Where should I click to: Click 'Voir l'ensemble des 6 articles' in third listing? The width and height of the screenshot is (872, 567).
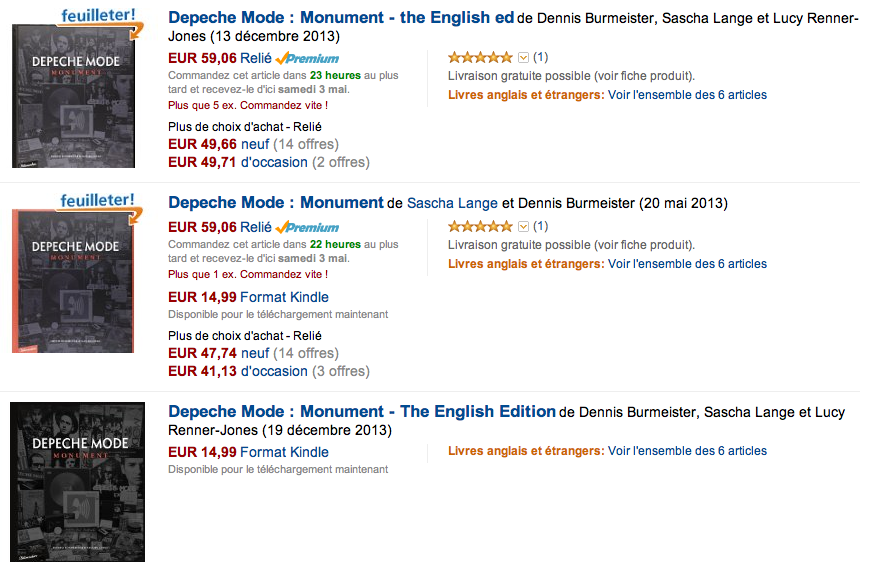(x=687, y=451)
